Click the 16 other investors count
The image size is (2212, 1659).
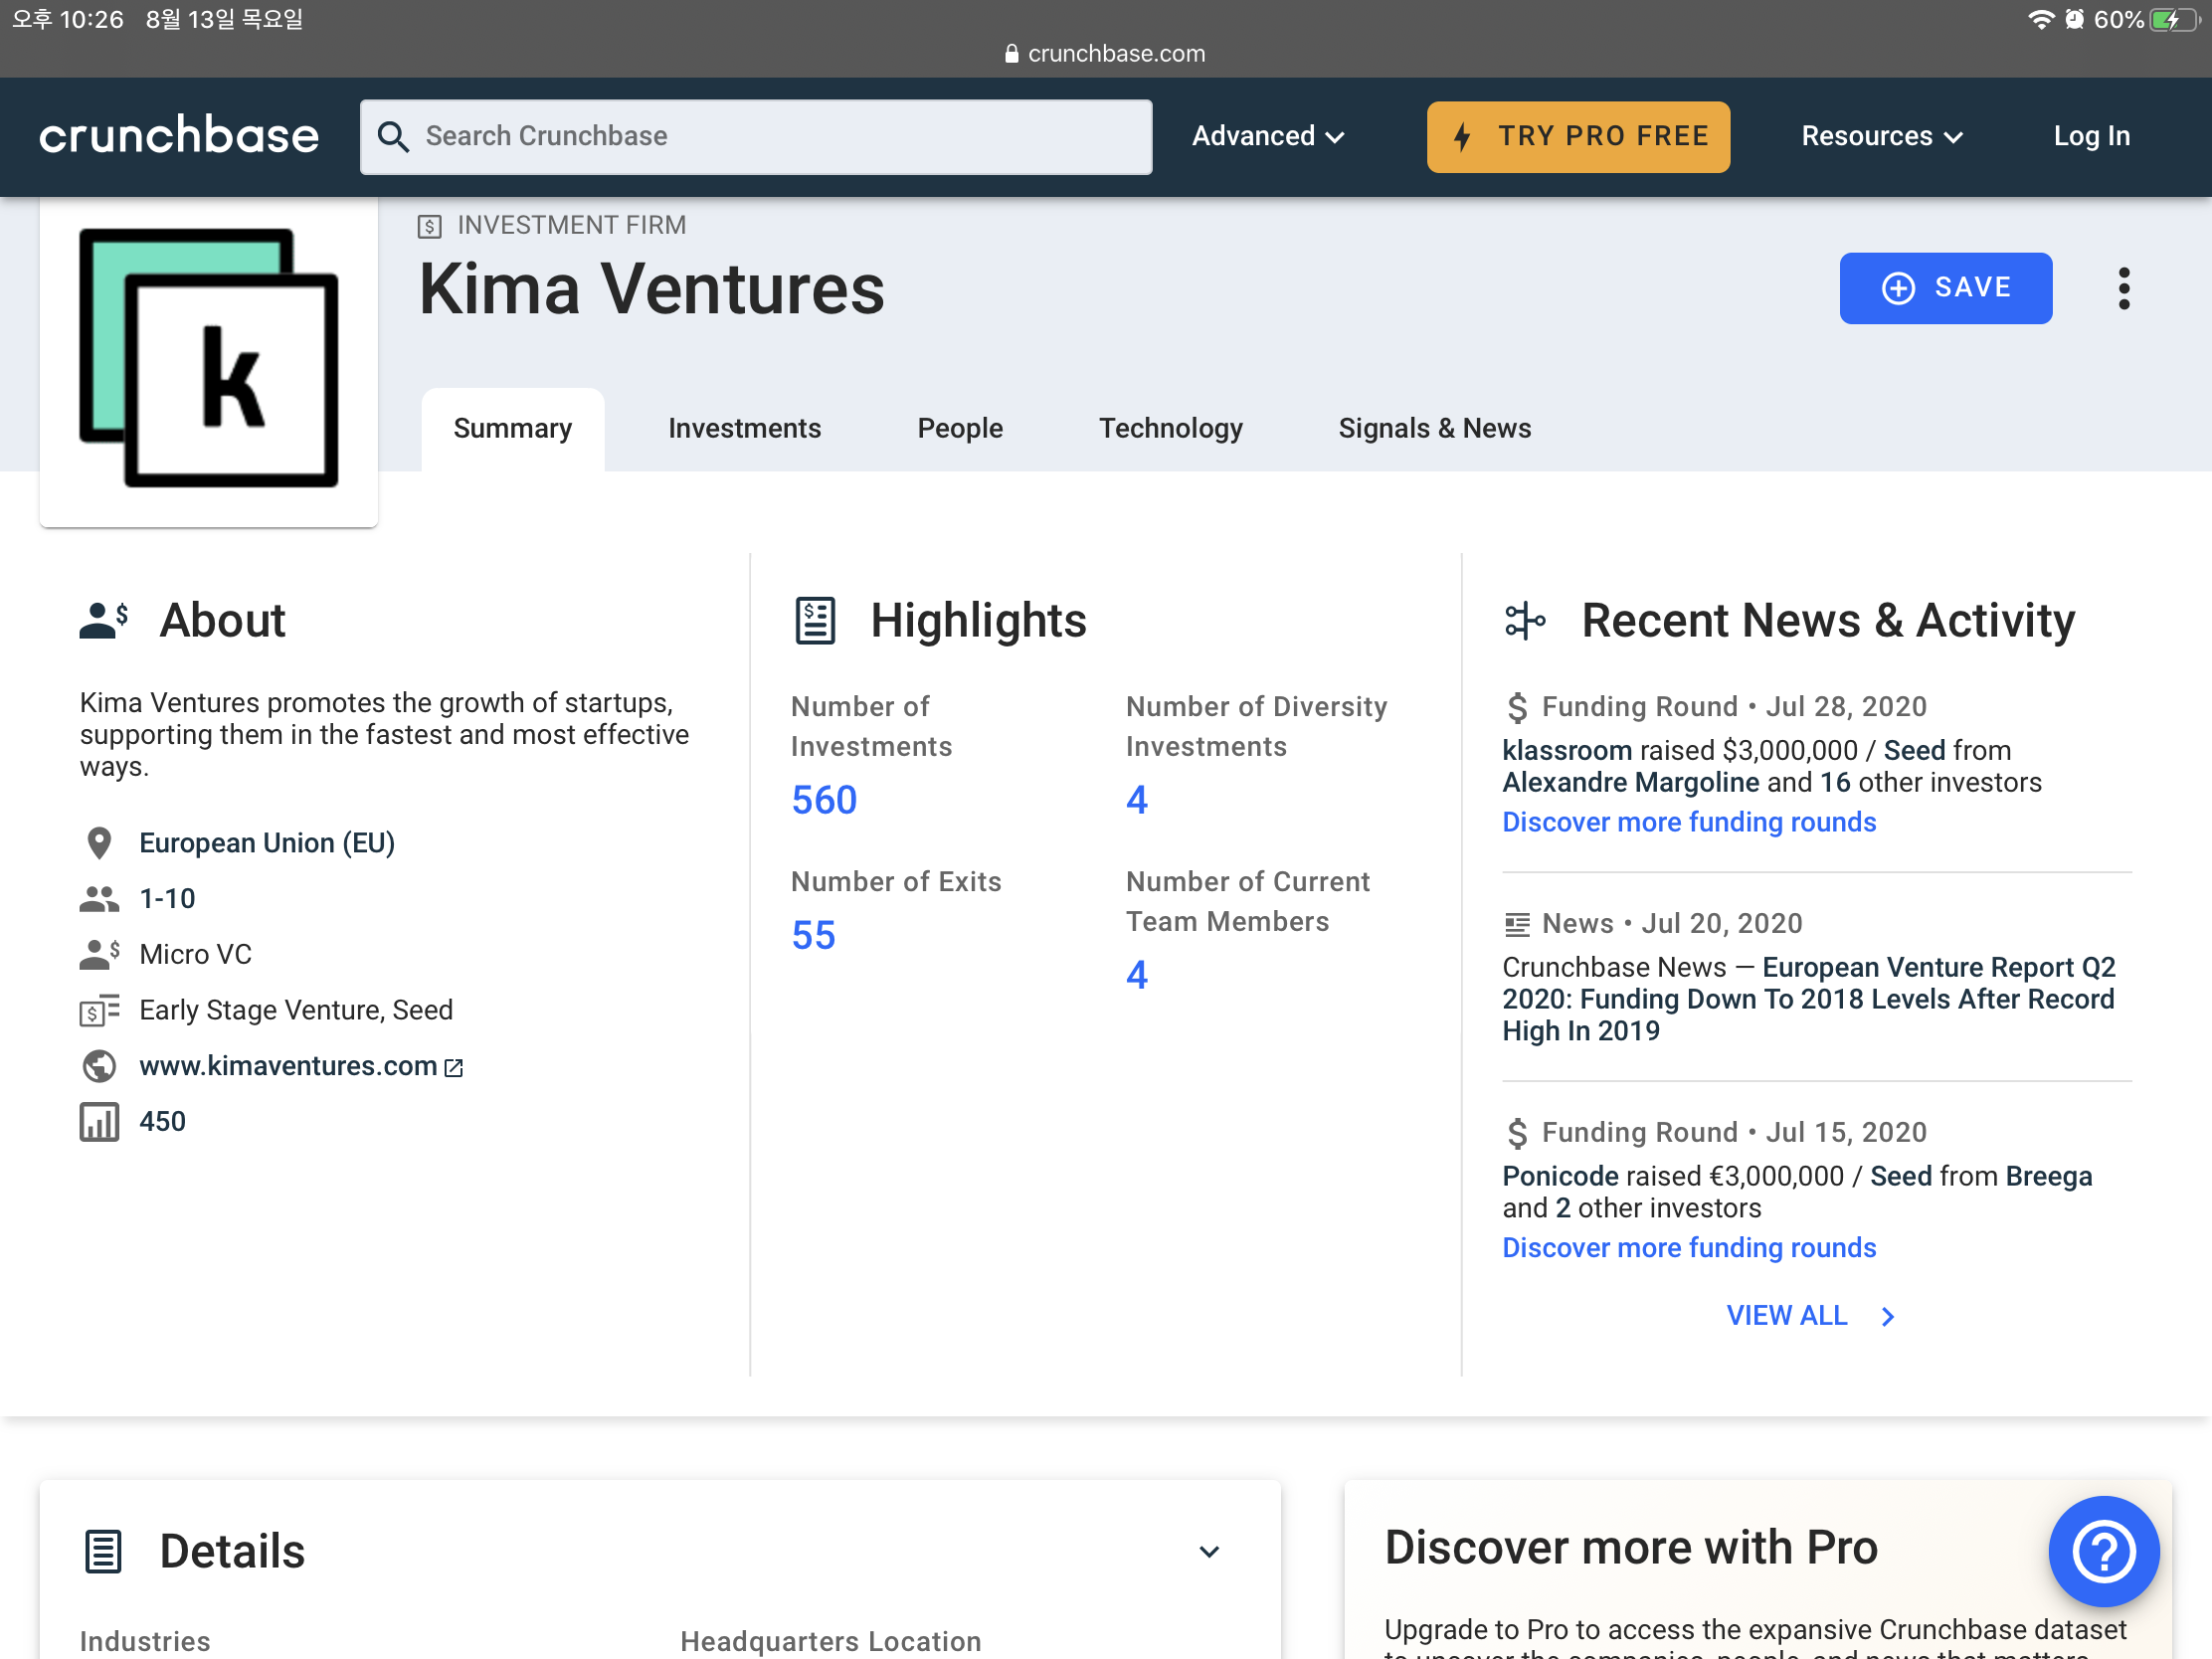[x=1835, y=783]
